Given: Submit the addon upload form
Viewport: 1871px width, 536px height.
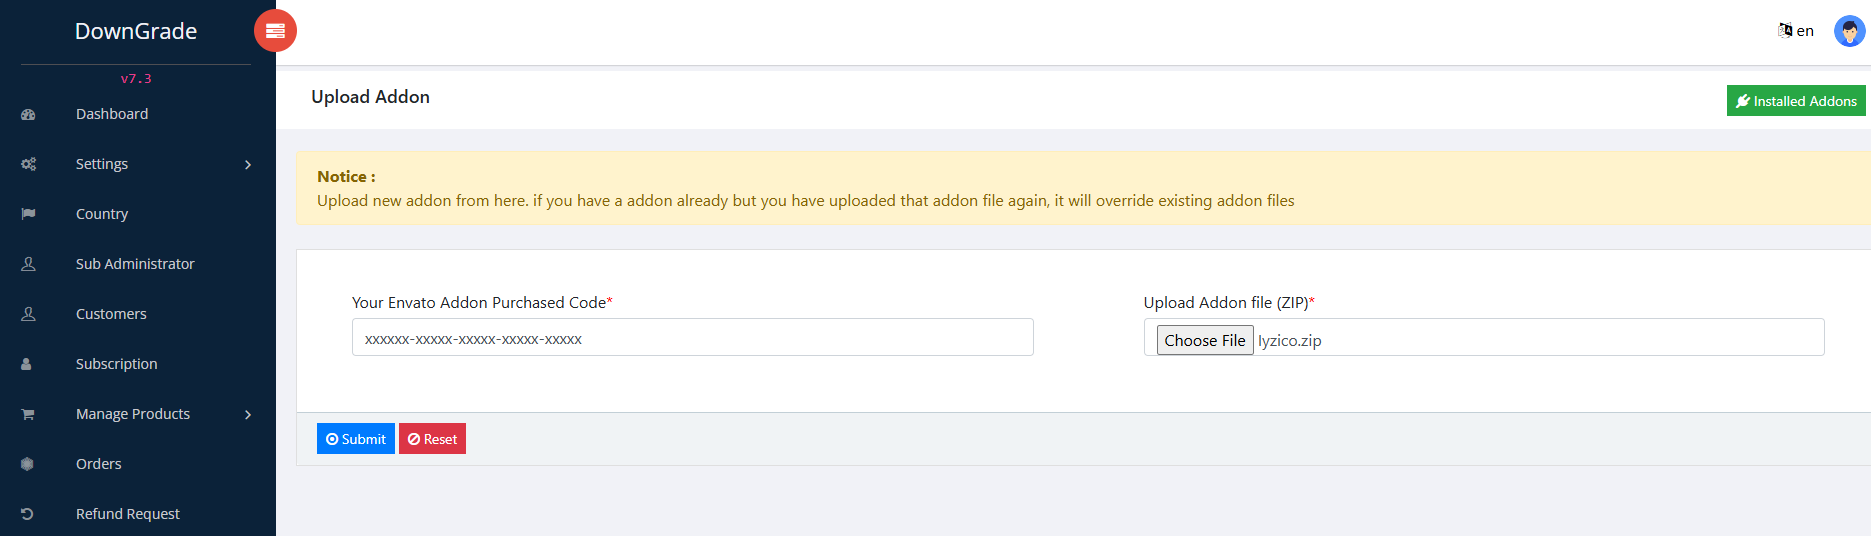Looking at the screenshot, I should [355, 439].
